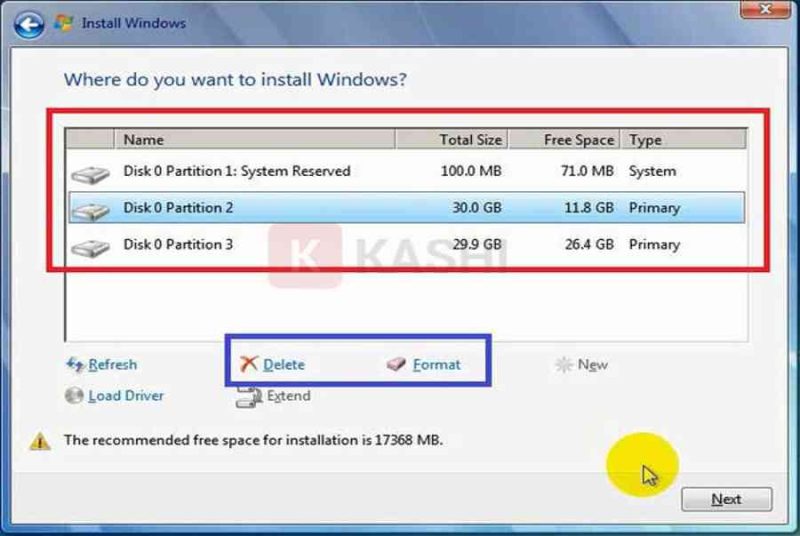Screen dimensions: 800x536
Task: Click the System type cell
Action: click(x=653, y=171)
